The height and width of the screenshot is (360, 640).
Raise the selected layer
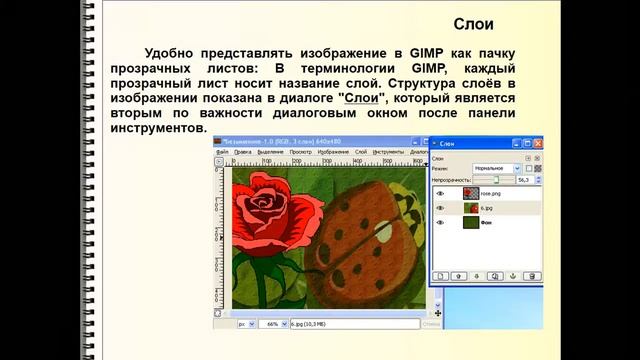coord(458,276)
